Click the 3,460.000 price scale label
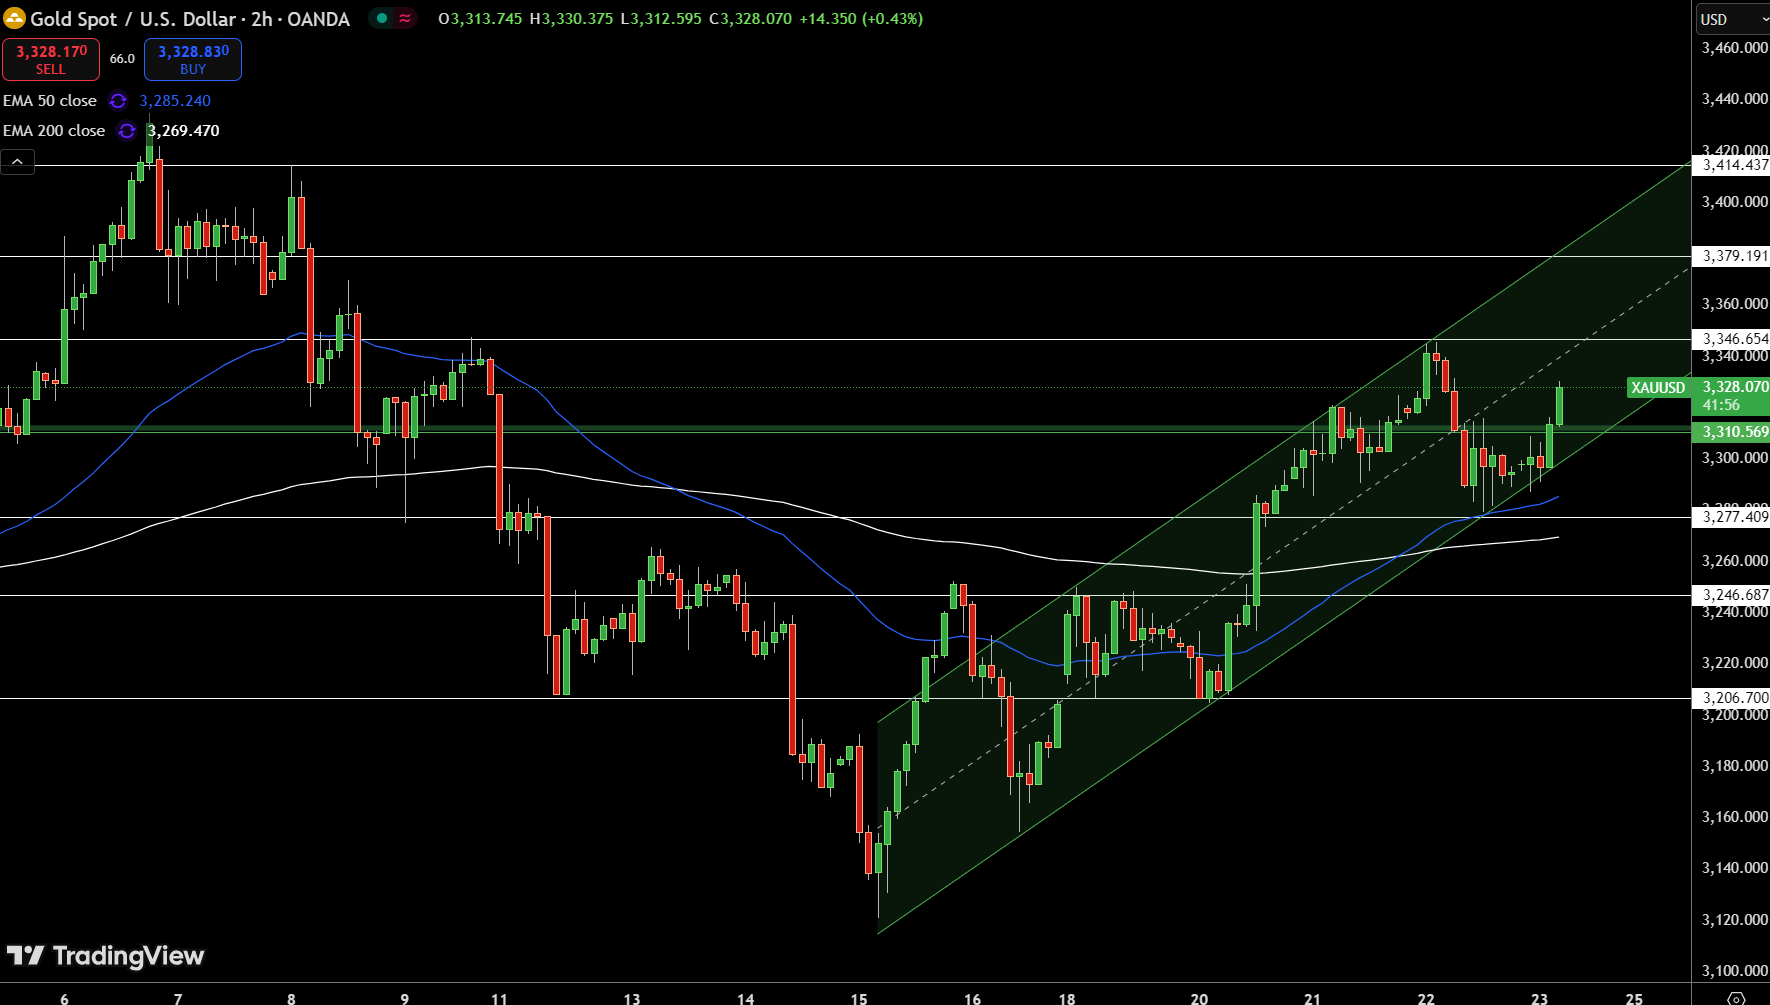Image resolution: width=1770 pixels, height=1005 pixels. 1734,48
